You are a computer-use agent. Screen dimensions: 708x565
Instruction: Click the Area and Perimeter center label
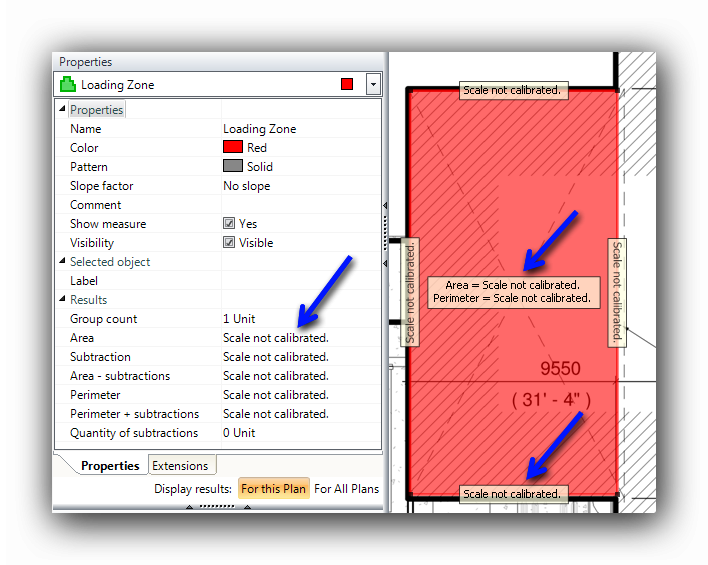(513, 292)
